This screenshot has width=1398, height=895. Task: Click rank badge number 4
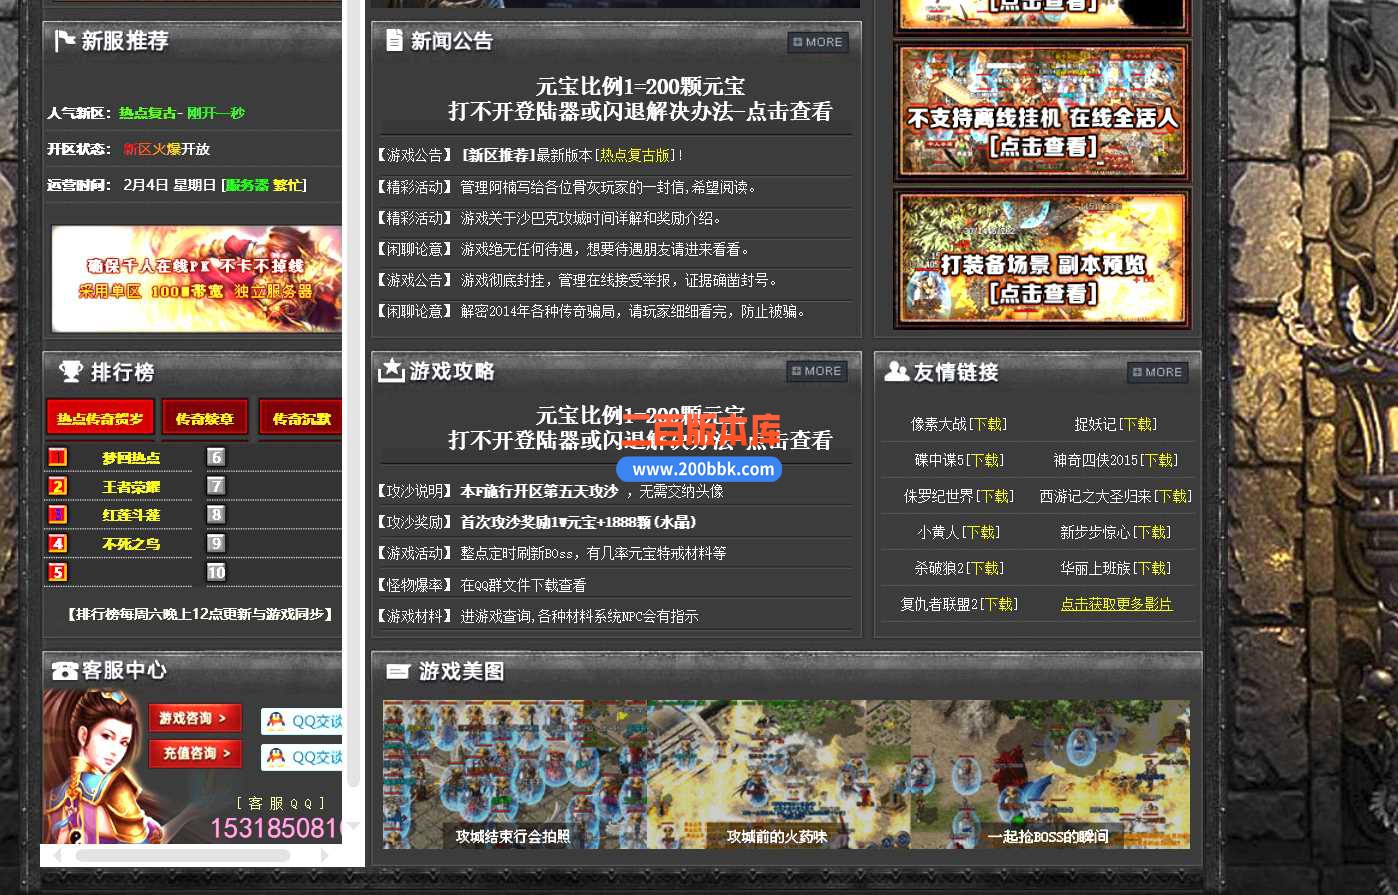click(58, 543)
